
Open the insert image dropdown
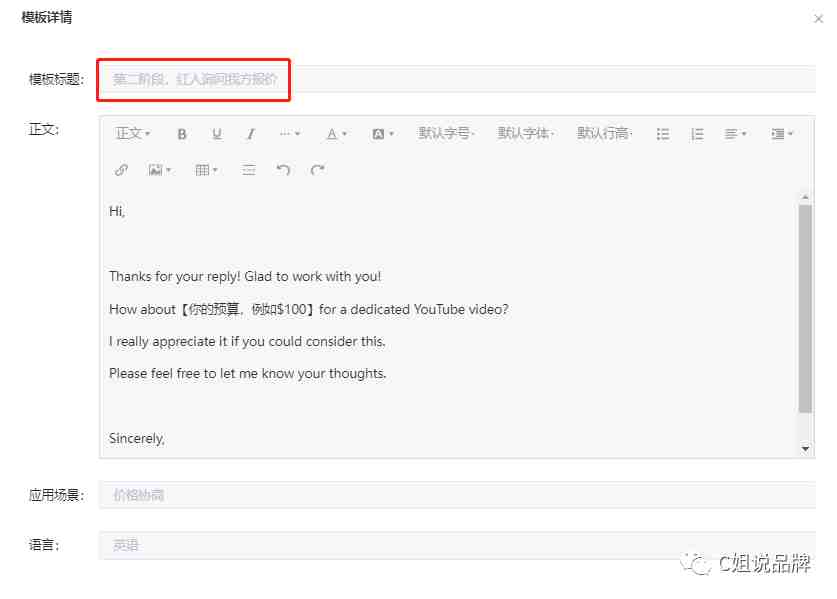pyautogui.click(x=160, y=170)
